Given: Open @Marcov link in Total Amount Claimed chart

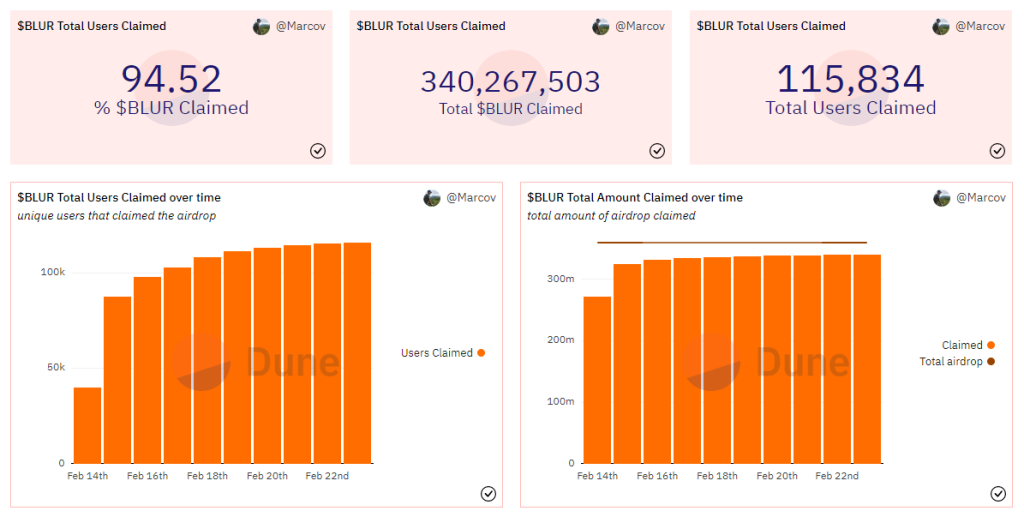Looking at the screenshot, I should [x=981, y=197].
